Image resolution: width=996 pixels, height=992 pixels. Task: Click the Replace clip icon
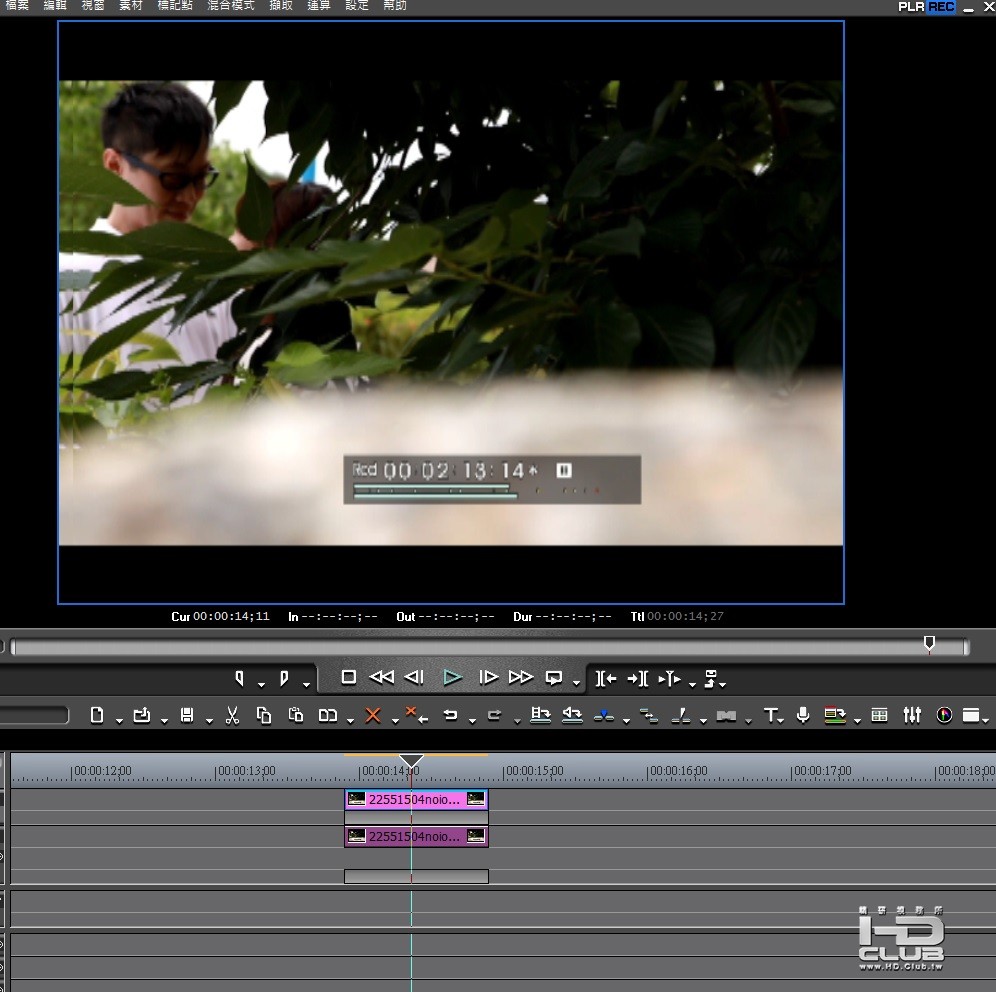coord(328,716)
